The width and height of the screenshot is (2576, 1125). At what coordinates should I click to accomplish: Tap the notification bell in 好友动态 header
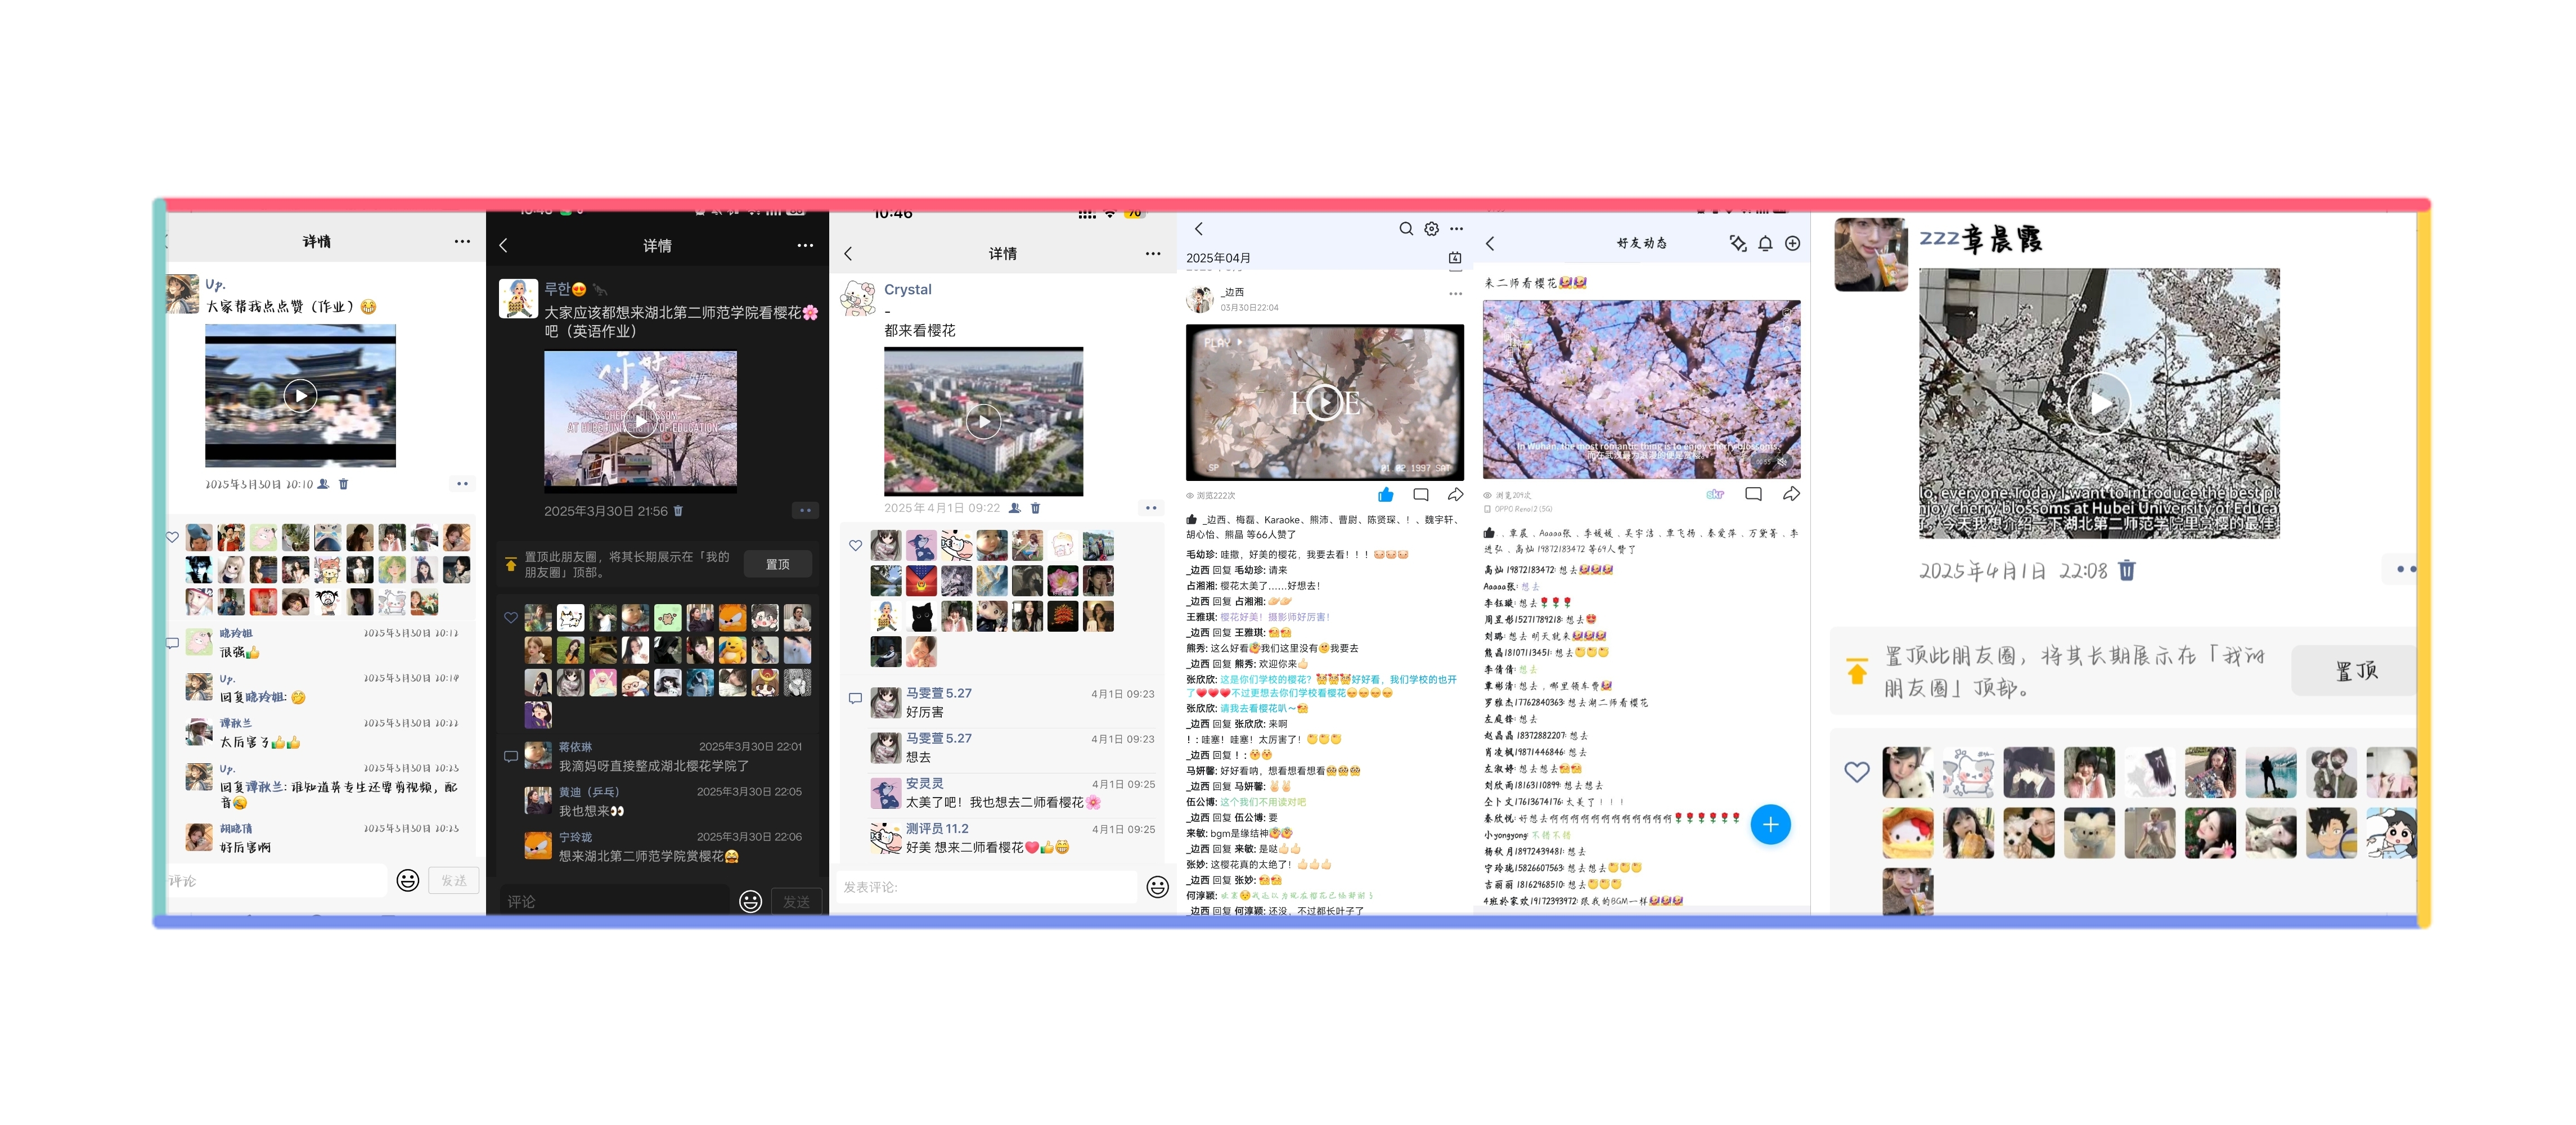[1765, 243]
